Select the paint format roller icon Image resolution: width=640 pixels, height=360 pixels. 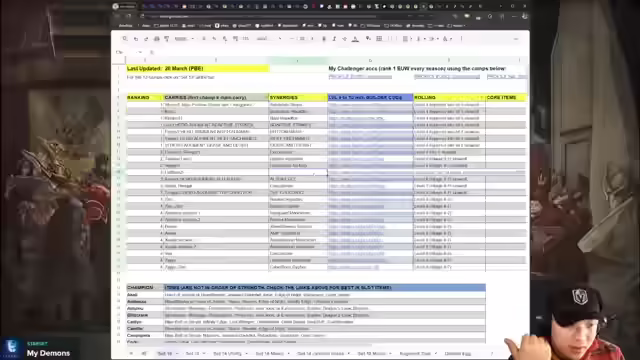tap(167, 39)
